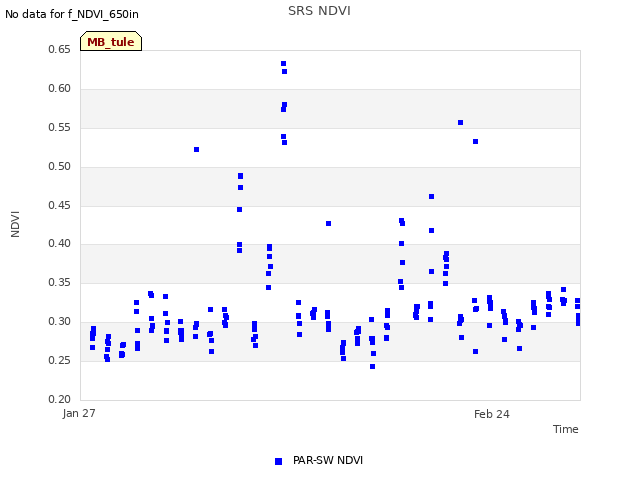The height and width of the screenshot is (480, 640).
Task: Click the 0.55 y-axis tick label
Action: 59,127
